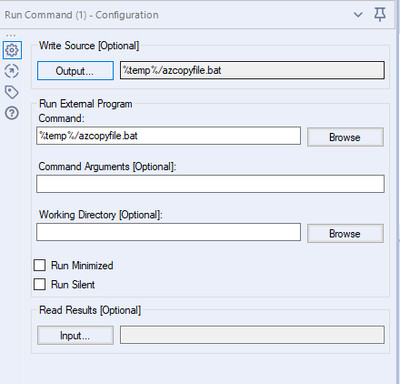
Task: Open the Help question mark icon
Action: point(12,113)
